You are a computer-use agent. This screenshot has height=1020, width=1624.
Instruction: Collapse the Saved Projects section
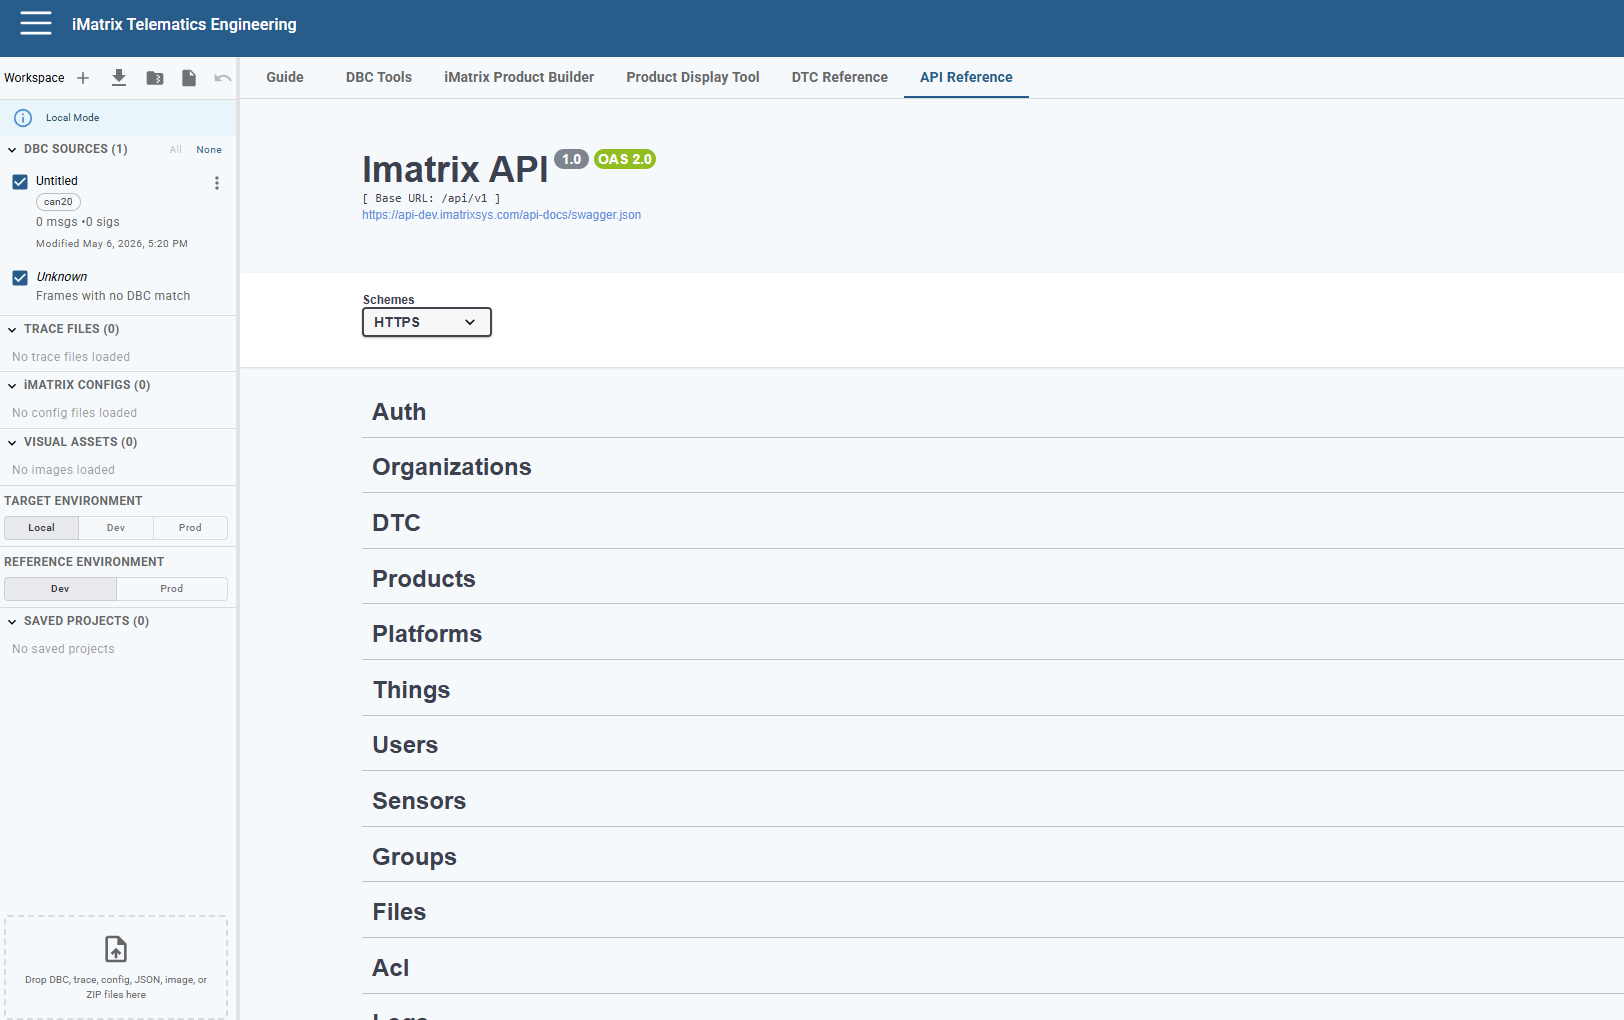(x=12, y=622)
